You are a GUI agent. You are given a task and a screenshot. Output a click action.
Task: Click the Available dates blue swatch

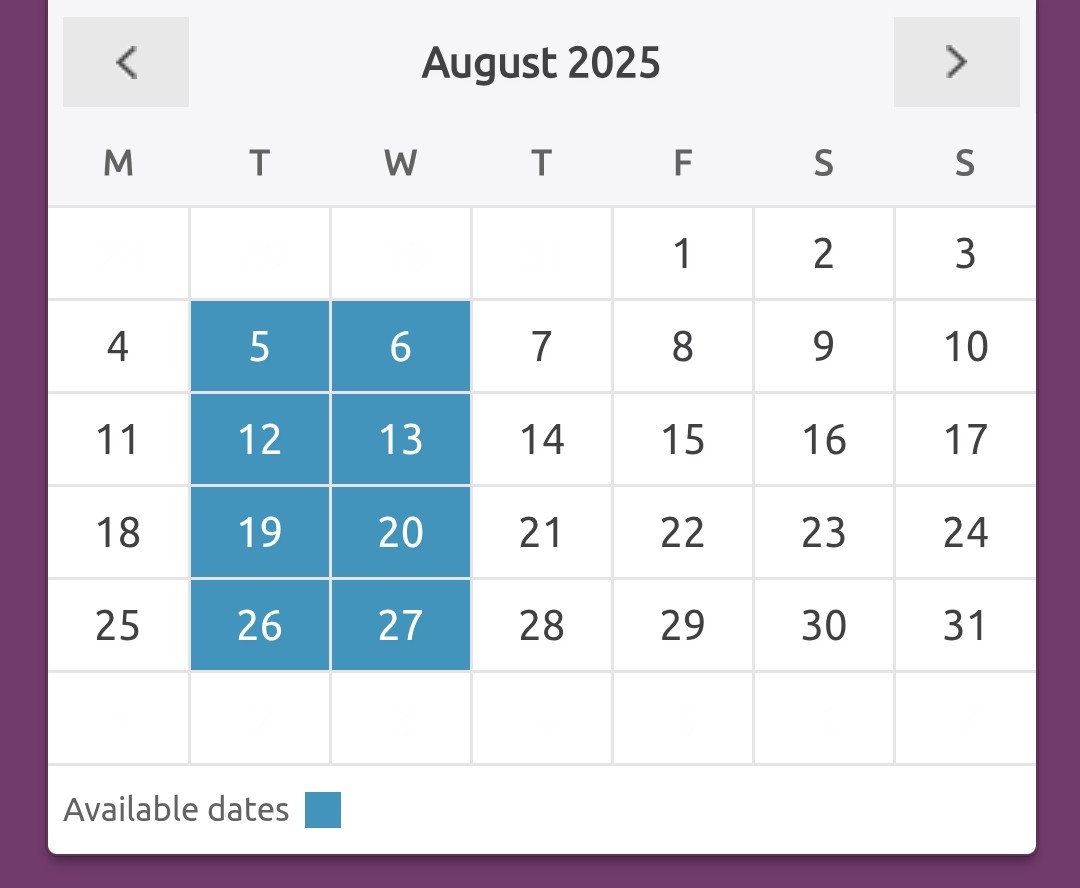[323, 809]
